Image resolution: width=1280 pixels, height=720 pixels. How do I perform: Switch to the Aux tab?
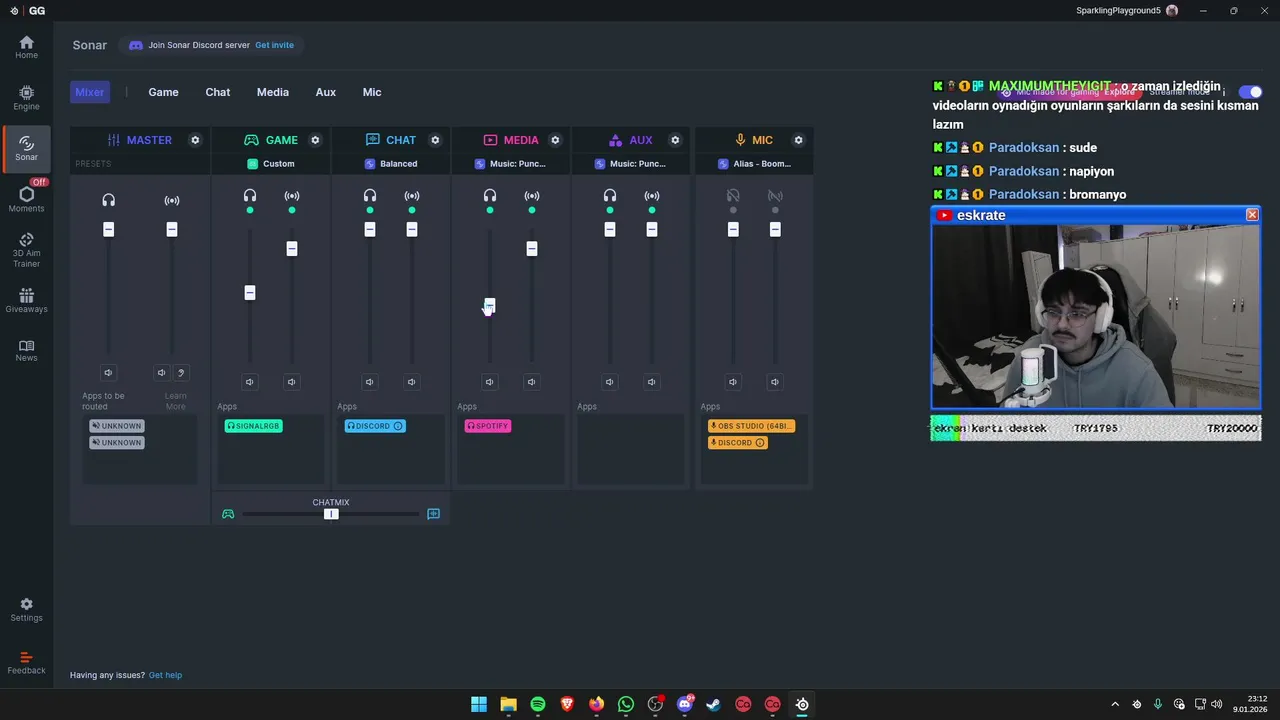(326, 92)
